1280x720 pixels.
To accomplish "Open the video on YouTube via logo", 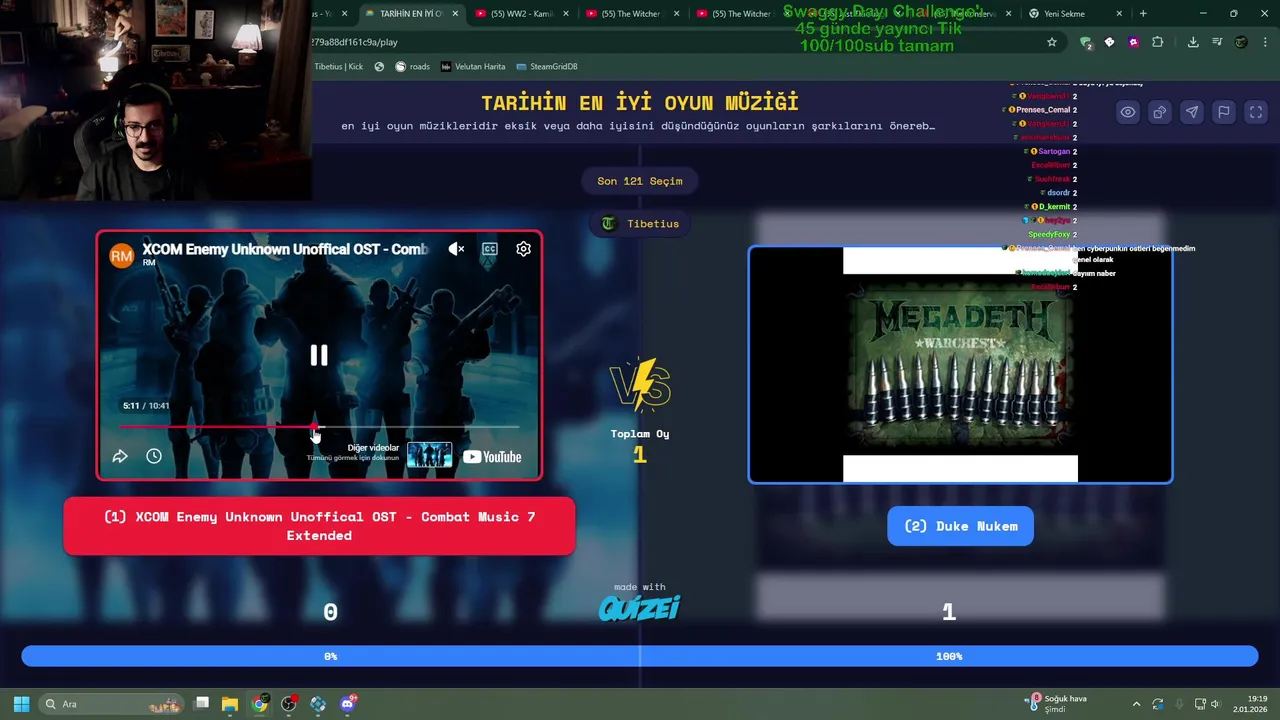I will click(492, 457).
